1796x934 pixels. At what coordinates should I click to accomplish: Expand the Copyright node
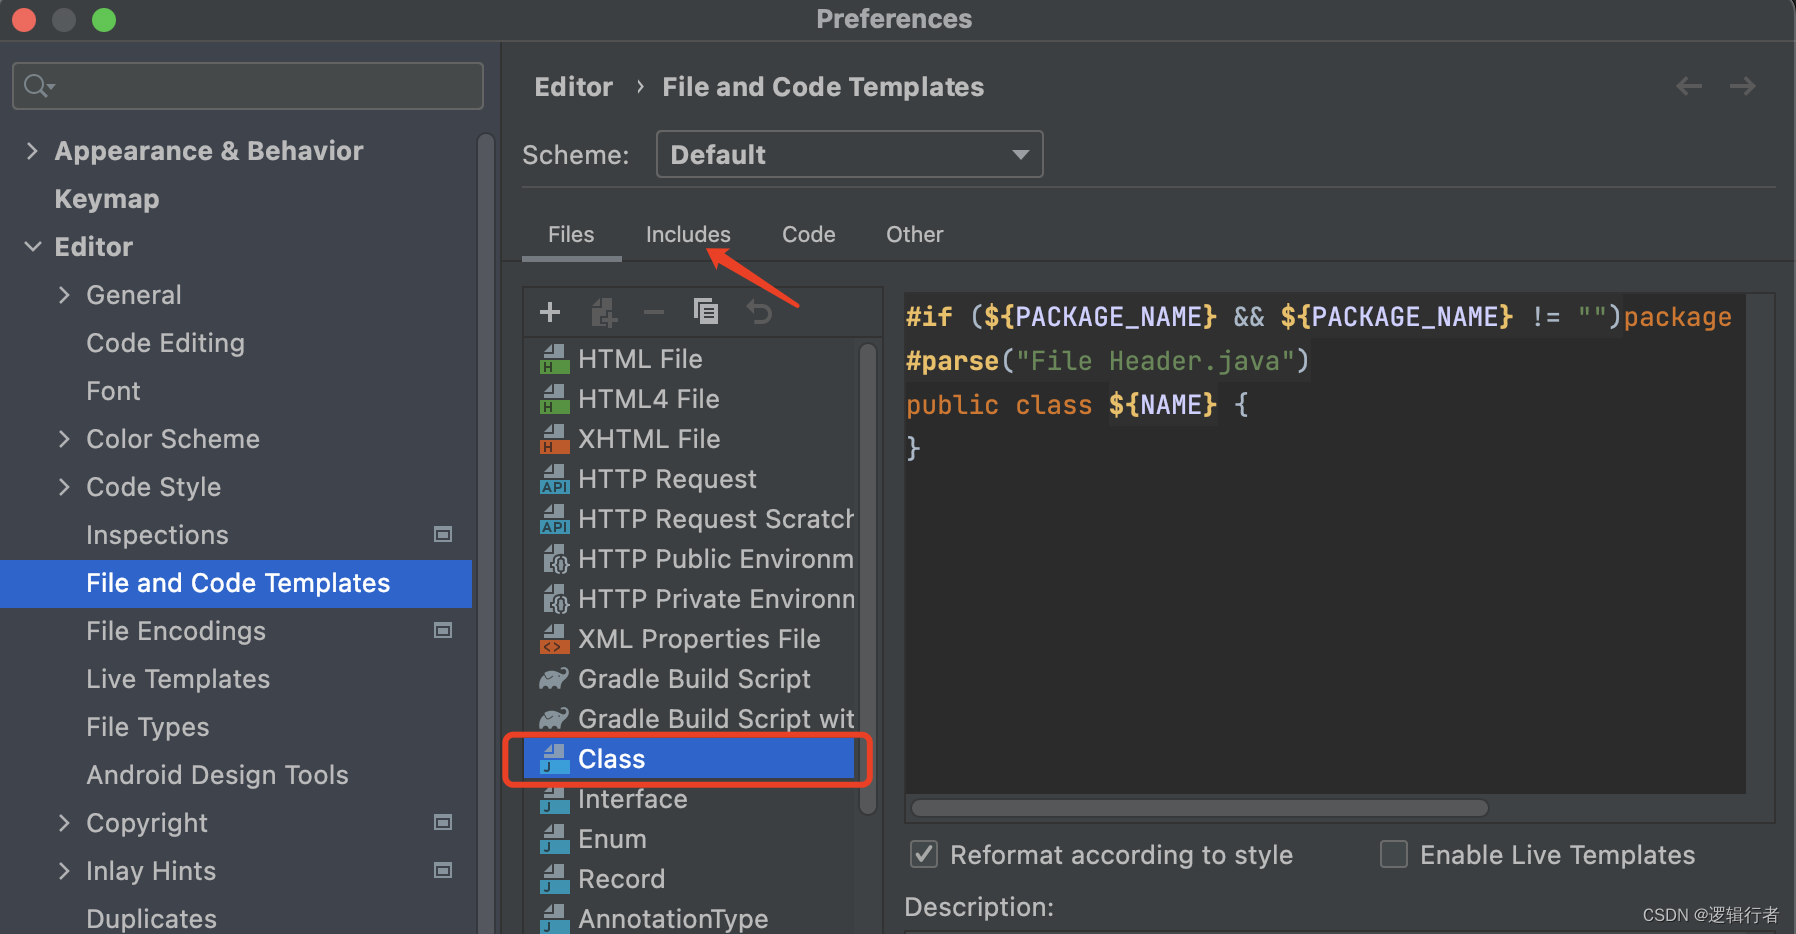64,823
